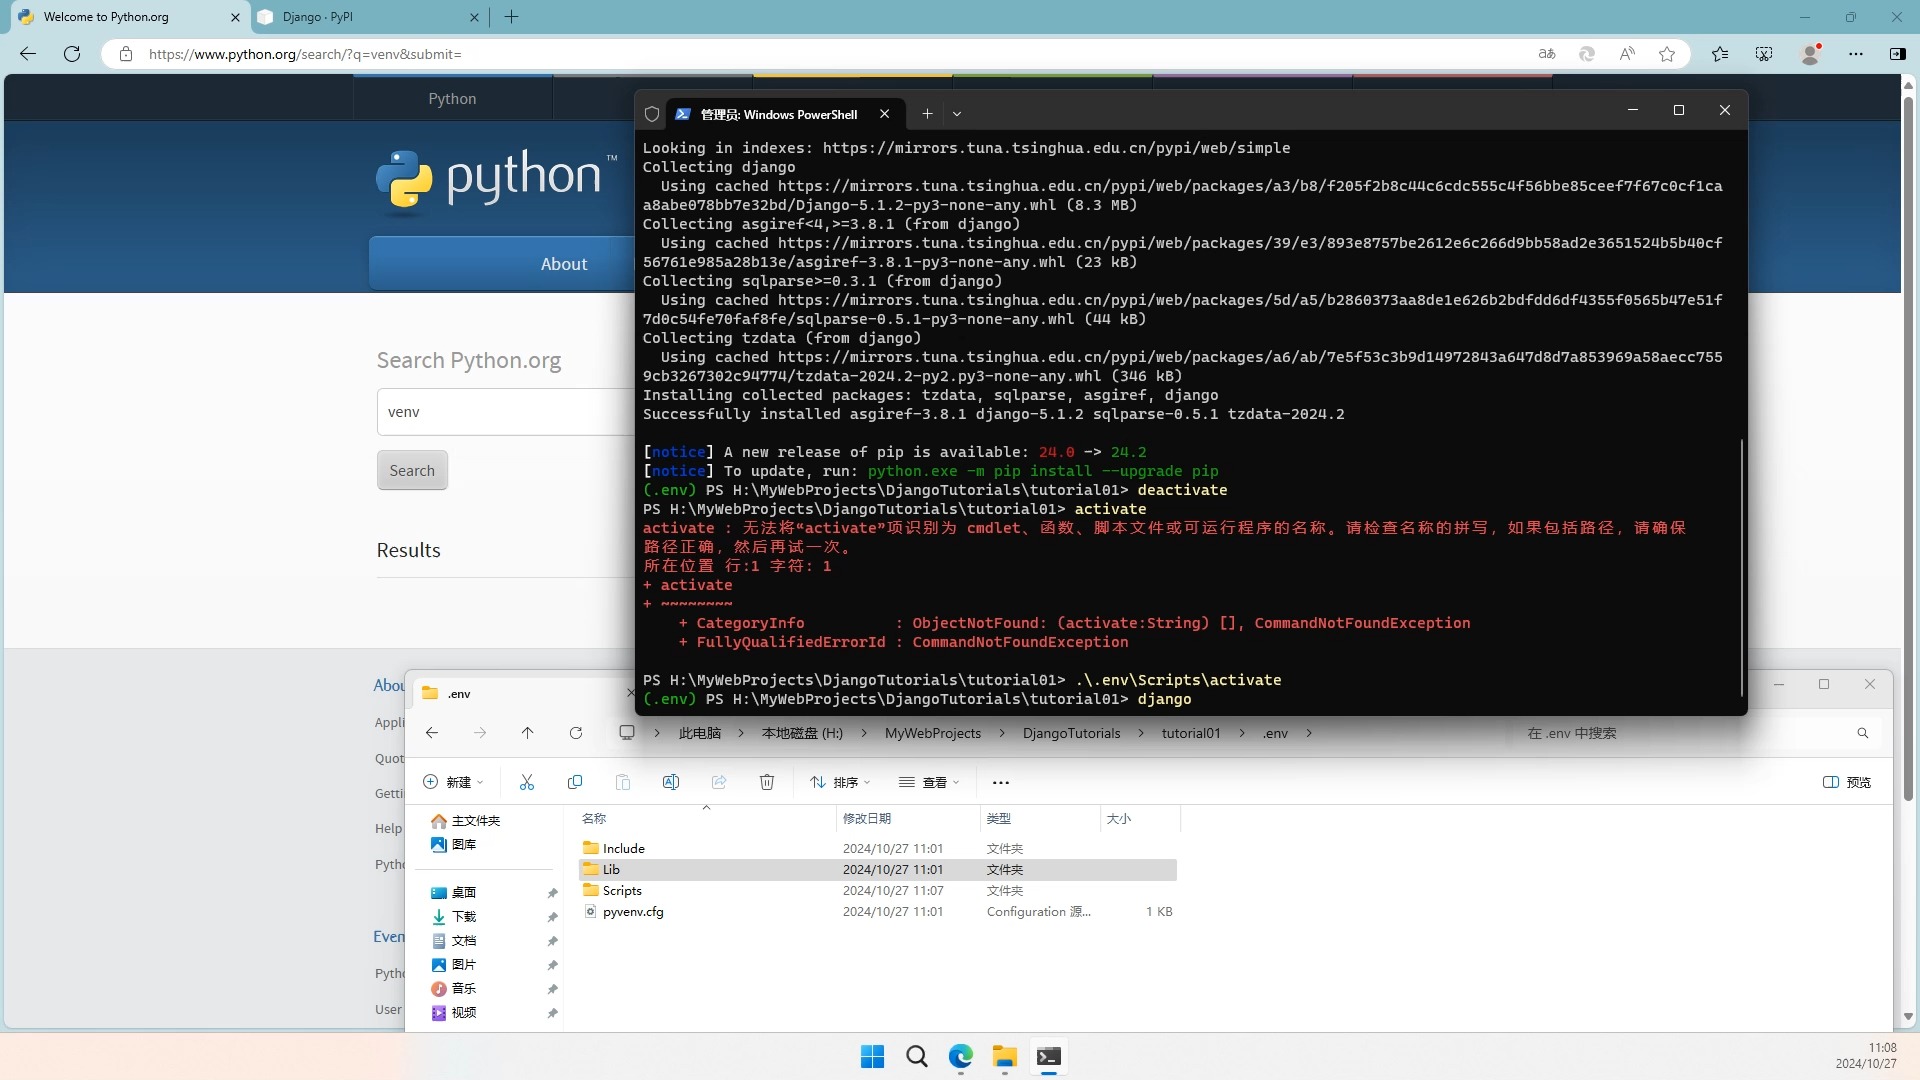Click the Copy icon in Explorer toolbar
This screenshot has height=1080, width=1920.
(x=575, y=782)
